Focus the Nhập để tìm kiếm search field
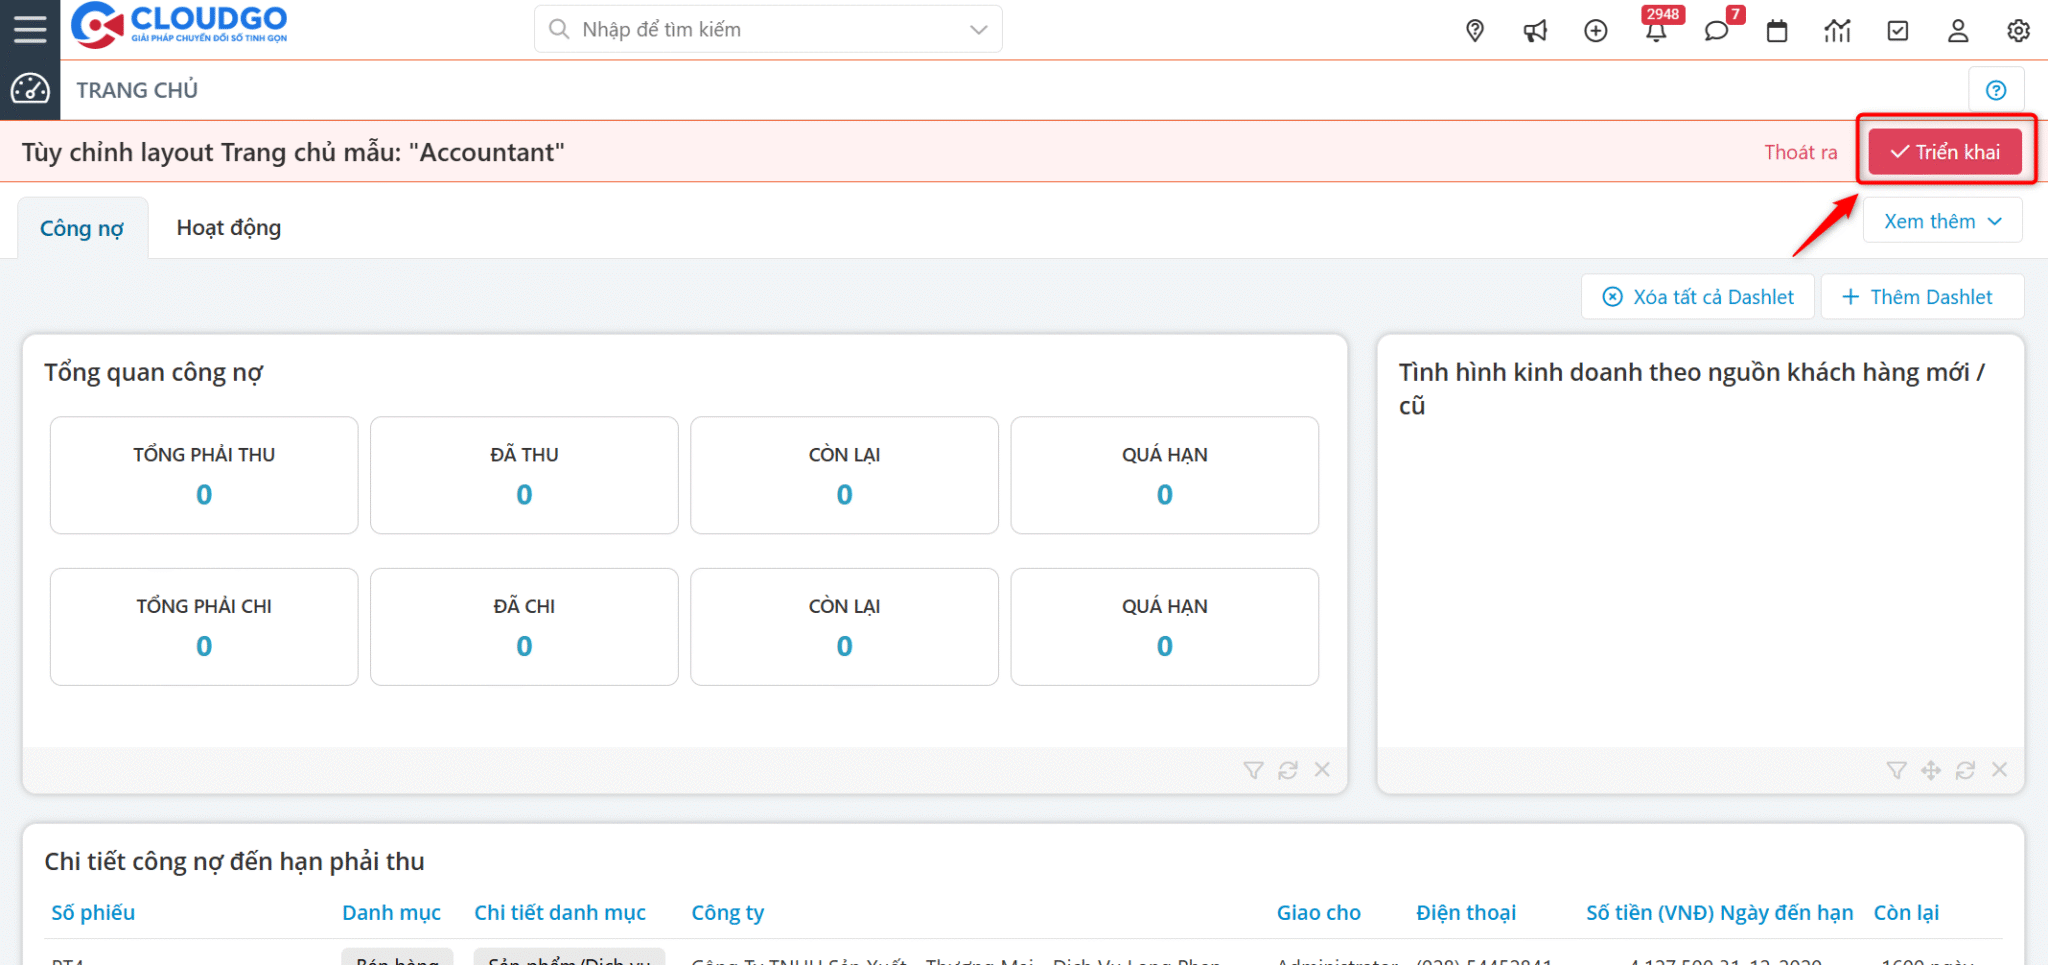Image resolution: width=2048 pixels, height=965 pixels. [768, 29]
